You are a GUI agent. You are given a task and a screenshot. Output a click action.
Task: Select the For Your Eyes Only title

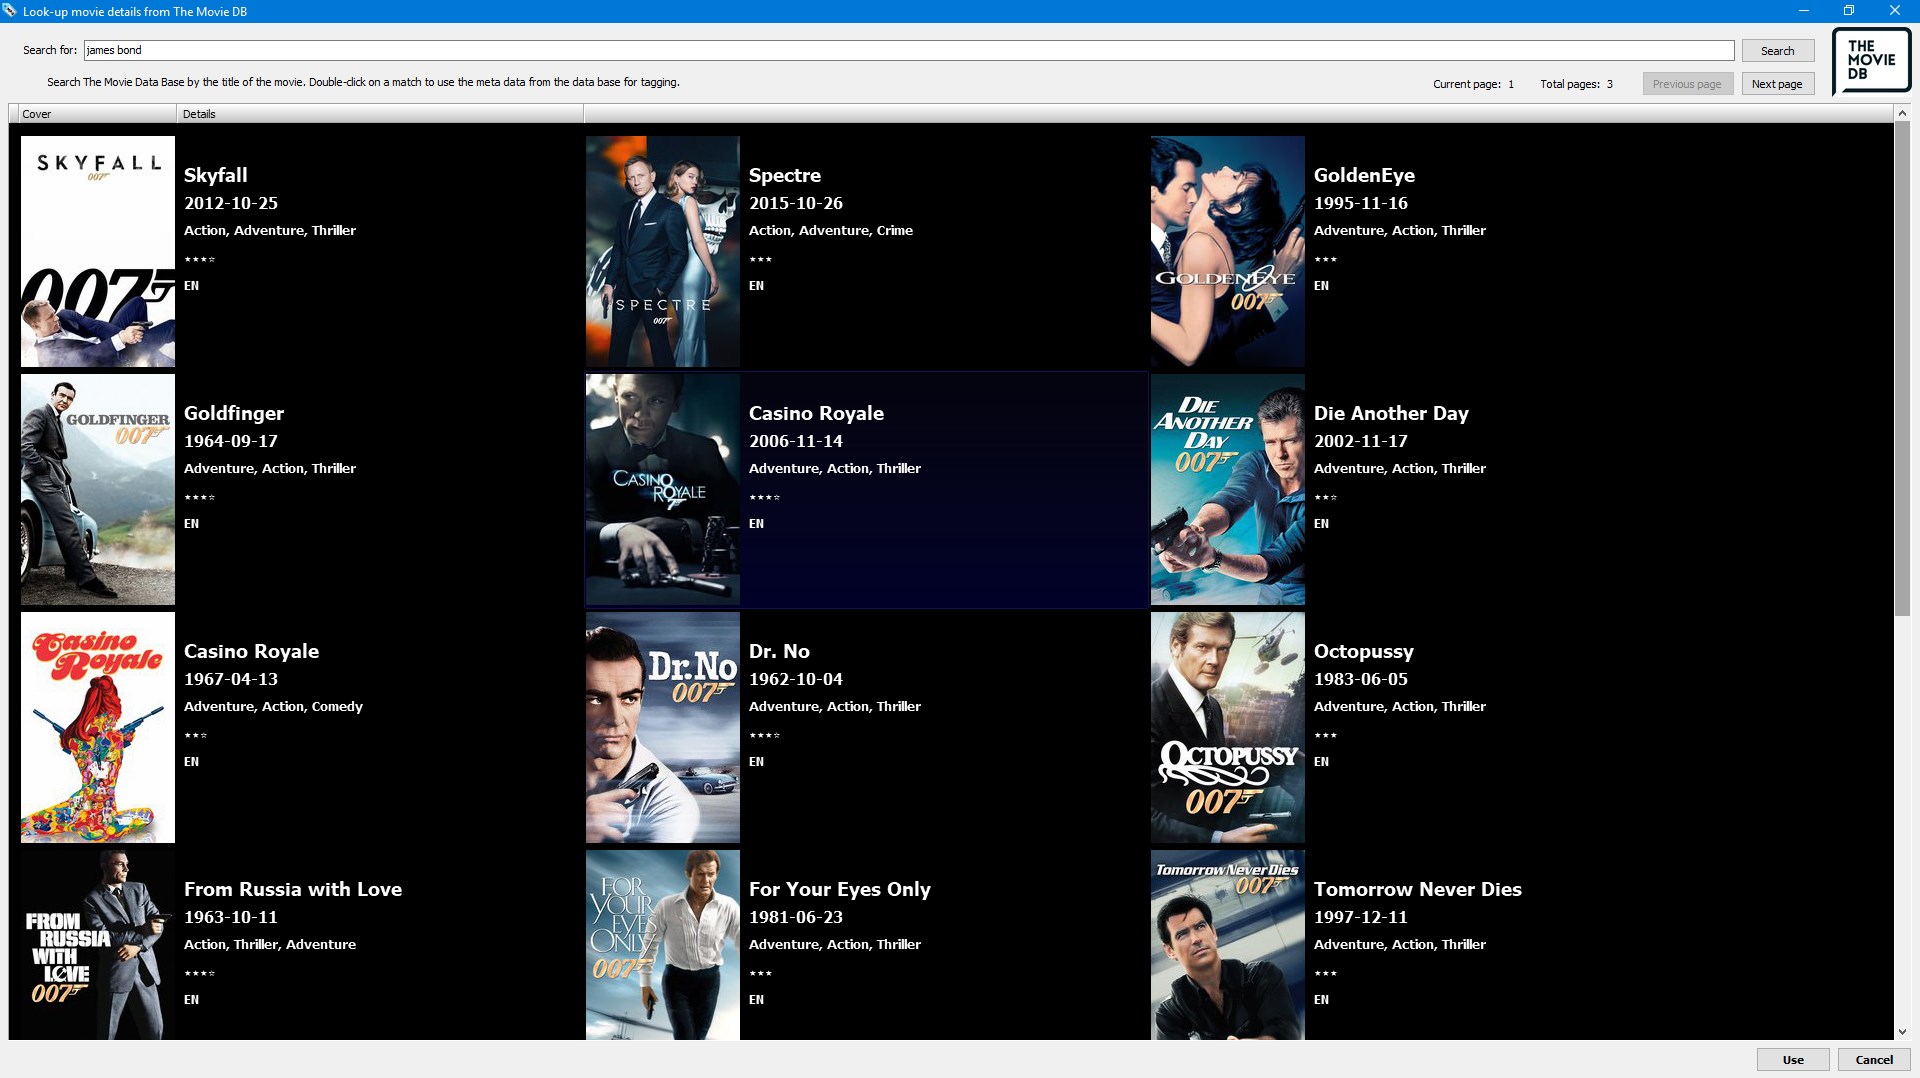tap(840, 889)
